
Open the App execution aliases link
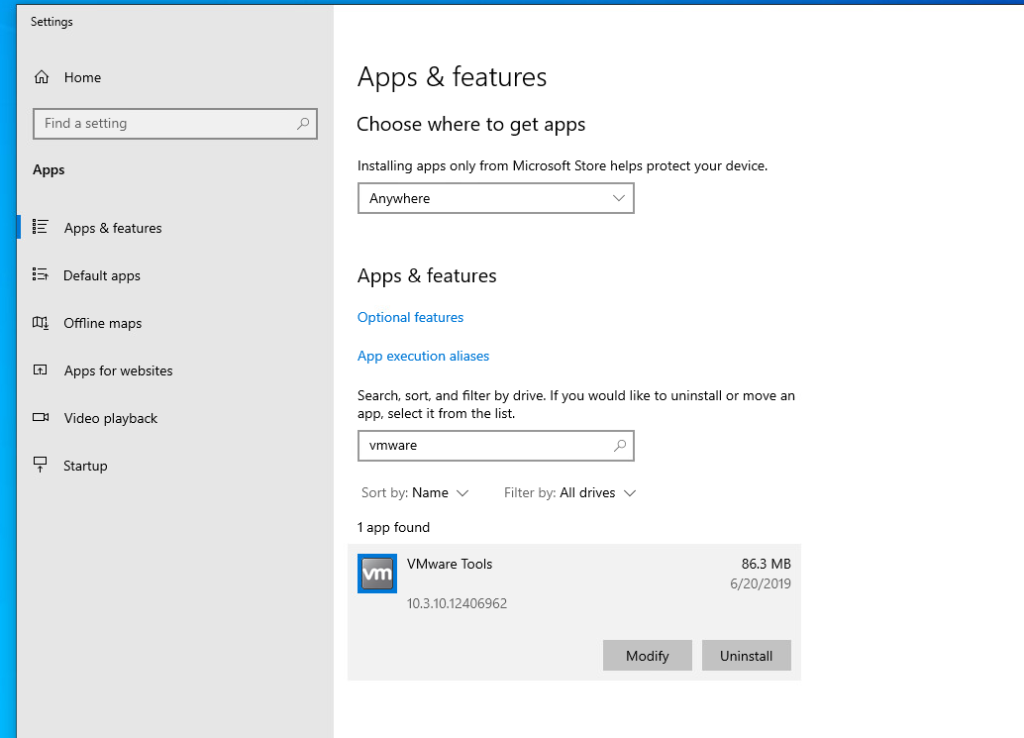pyautogui.click(x=423, y=356)
